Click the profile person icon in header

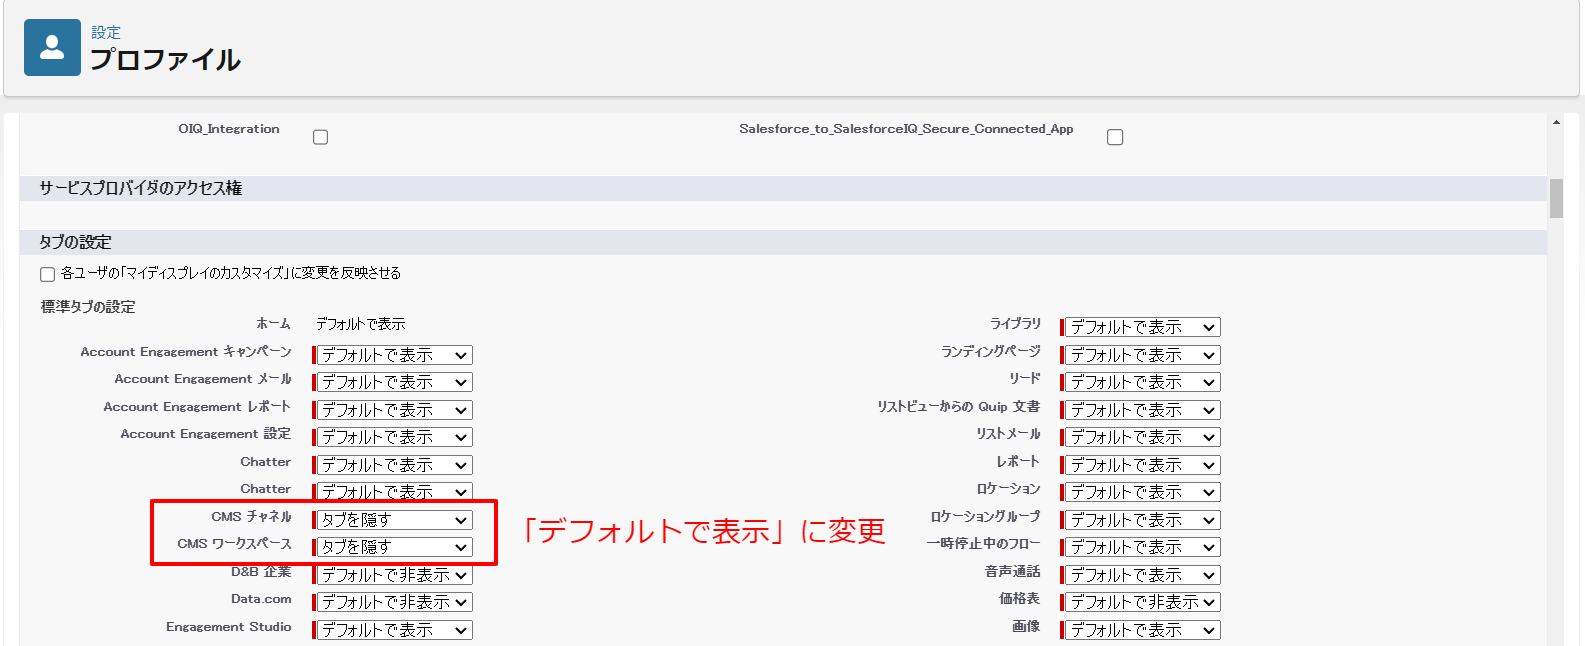coord(52,47)
